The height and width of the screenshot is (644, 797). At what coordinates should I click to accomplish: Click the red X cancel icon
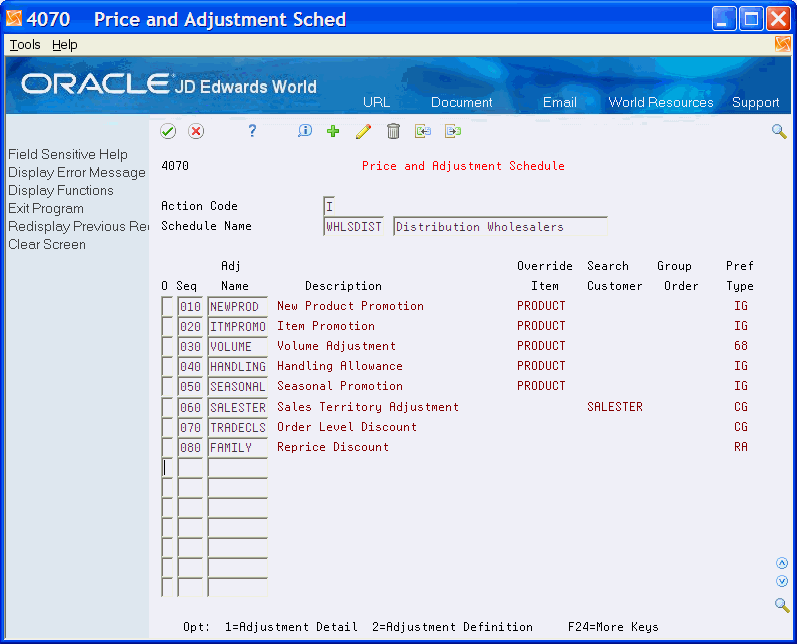196,132
